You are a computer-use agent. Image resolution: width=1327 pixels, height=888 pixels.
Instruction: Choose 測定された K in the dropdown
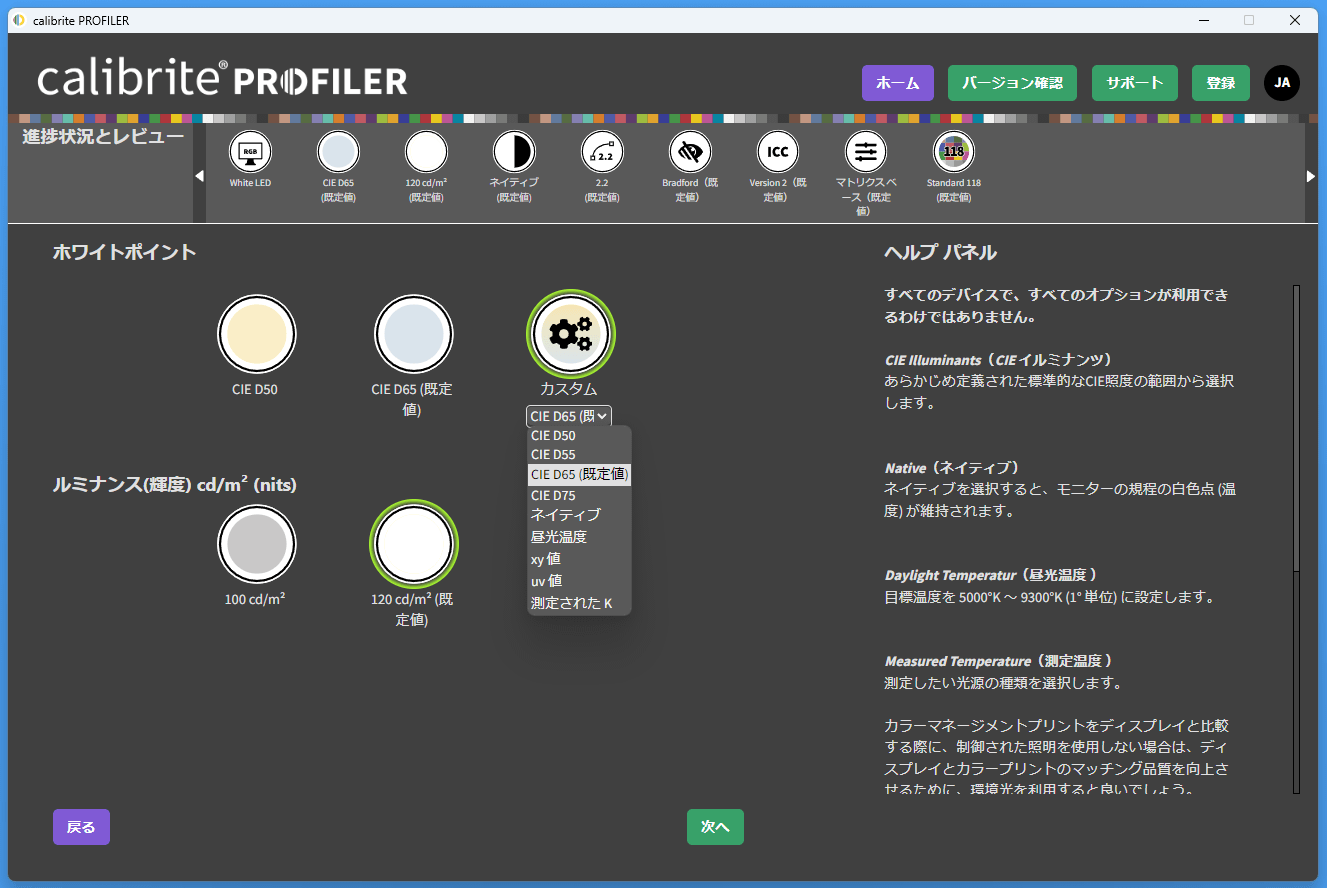click(579, 604)
